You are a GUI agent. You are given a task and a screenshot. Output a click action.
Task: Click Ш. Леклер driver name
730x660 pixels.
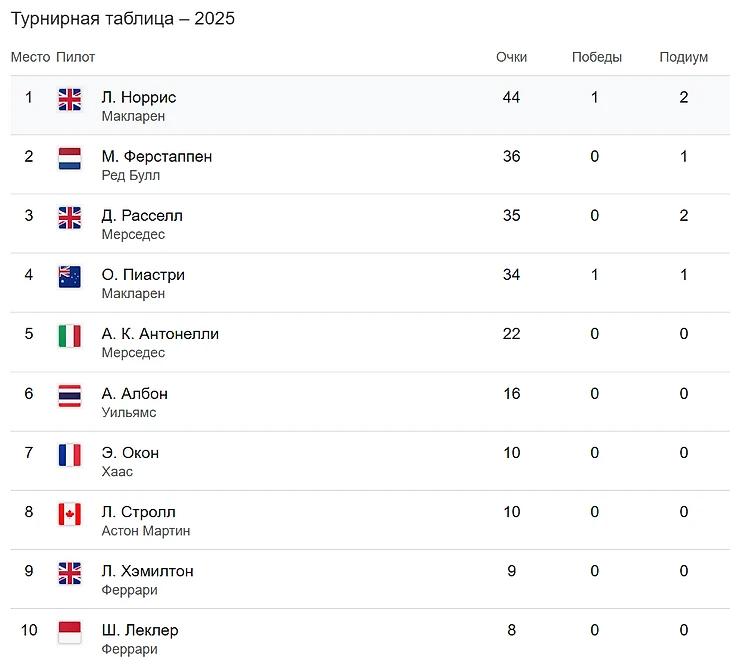click(140, 631)
